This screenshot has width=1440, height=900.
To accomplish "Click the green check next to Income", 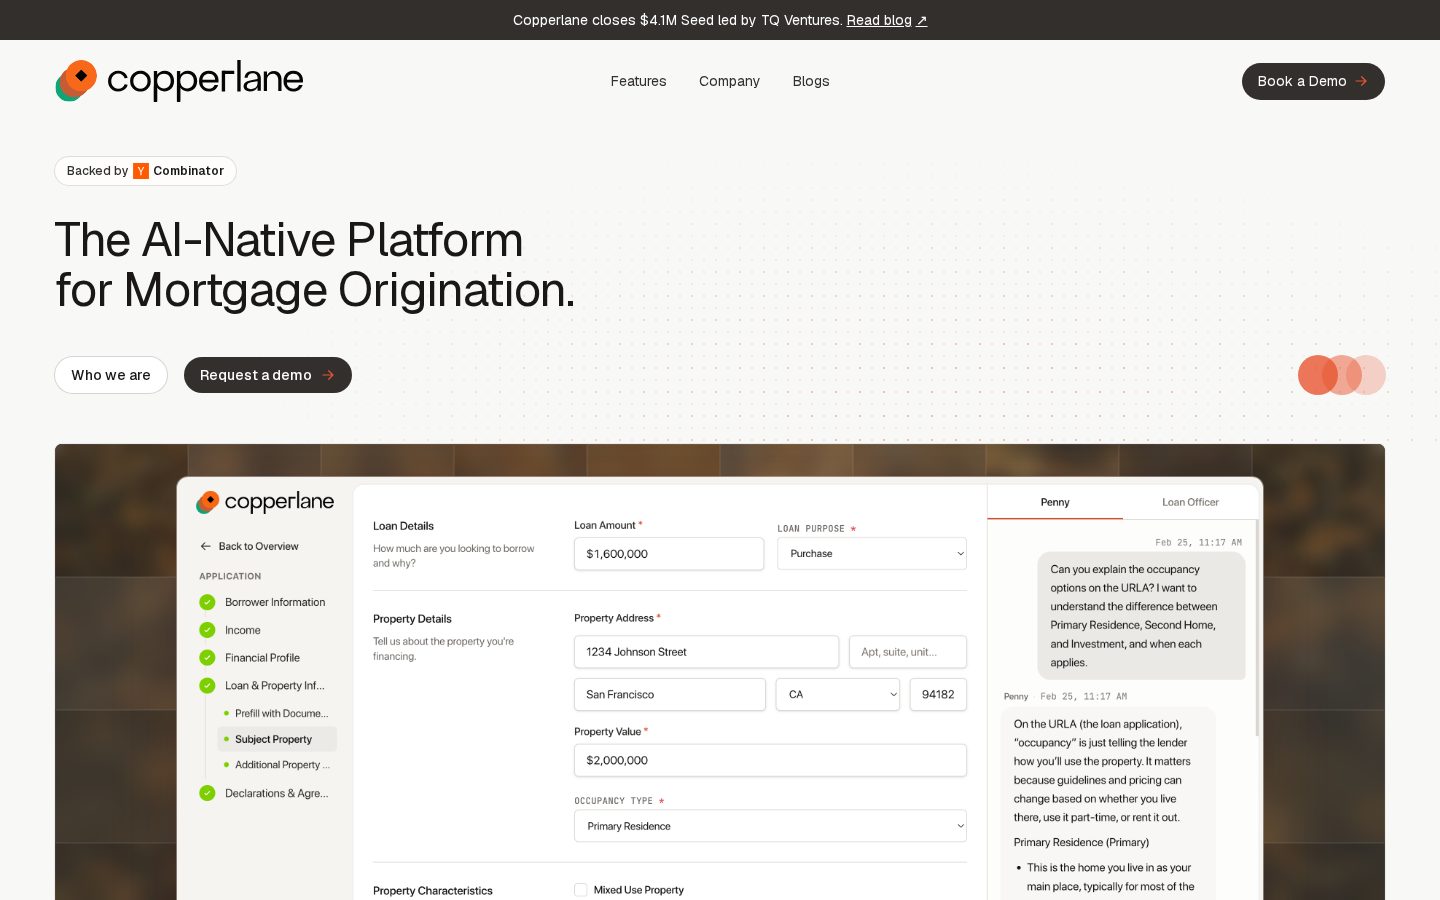I will pos(207,630).
